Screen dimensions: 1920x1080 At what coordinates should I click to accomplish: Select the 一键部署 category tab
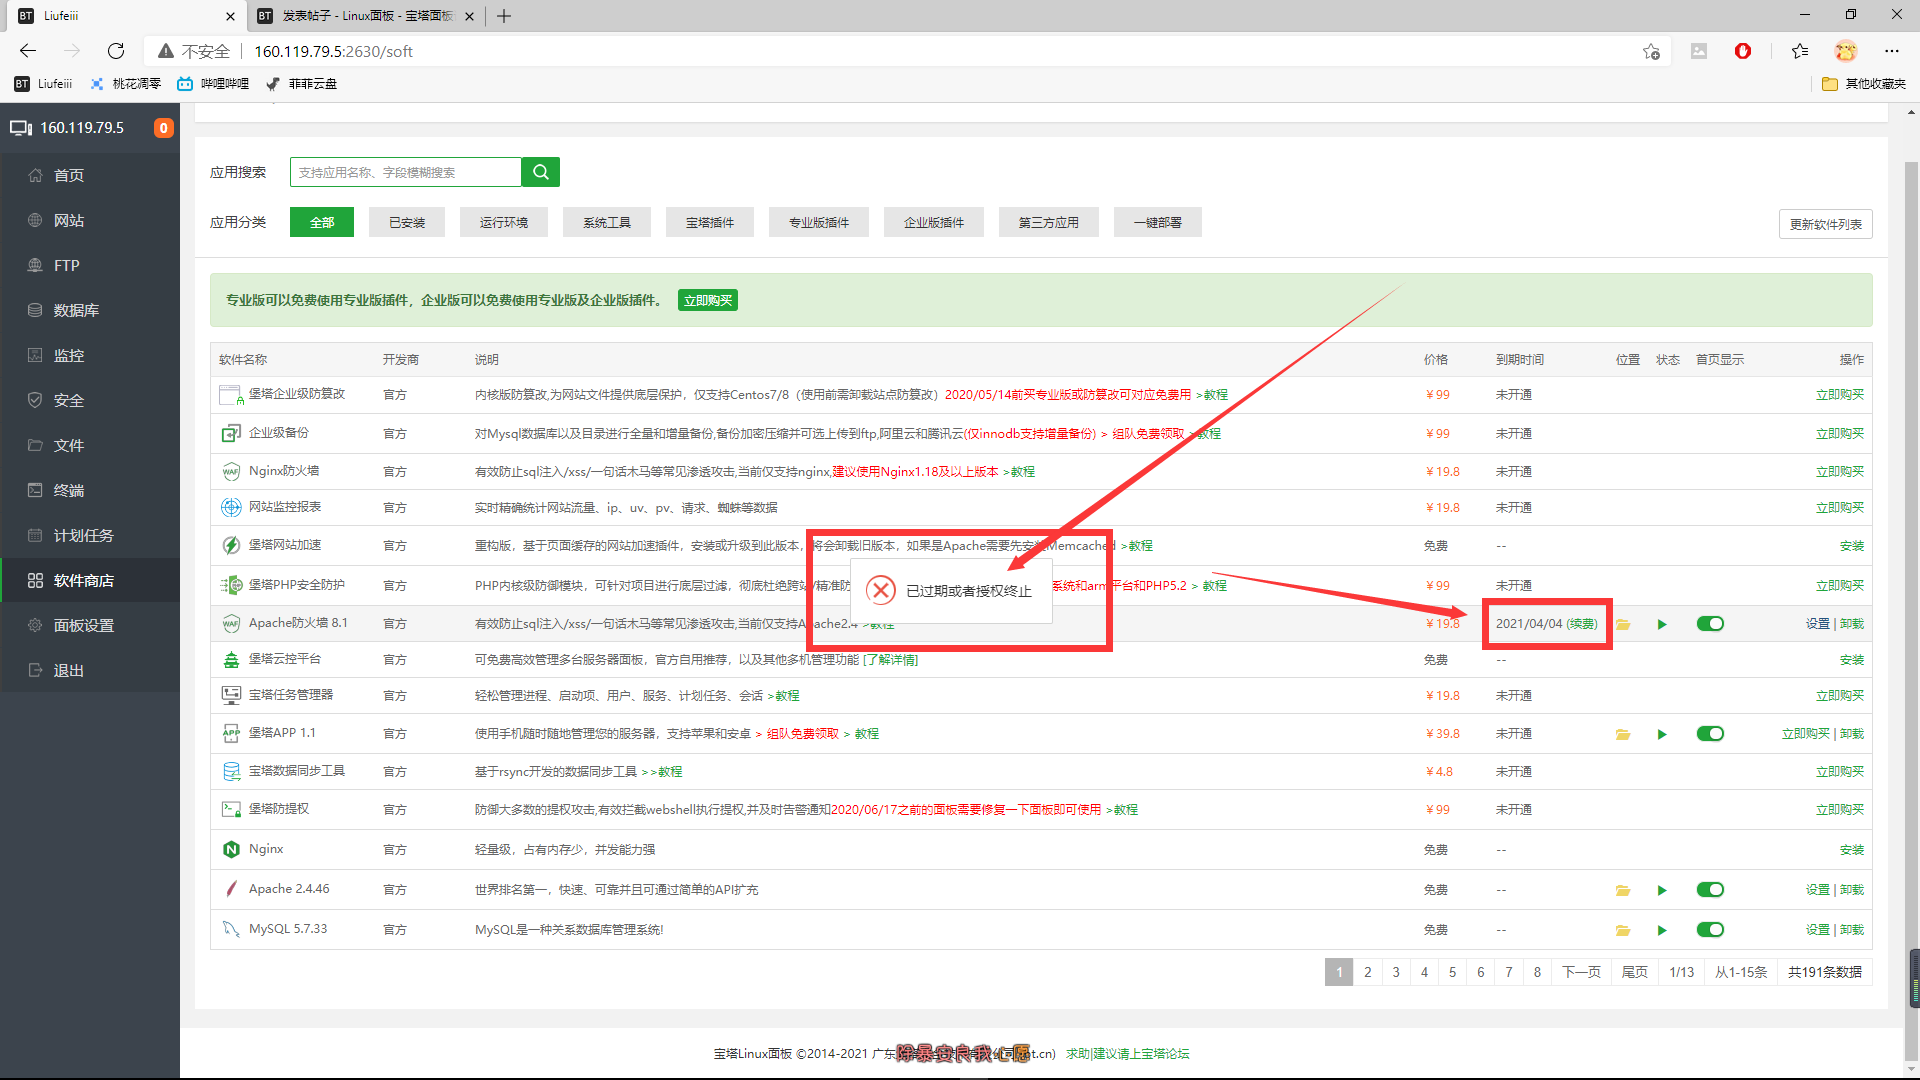point(1158,222)
